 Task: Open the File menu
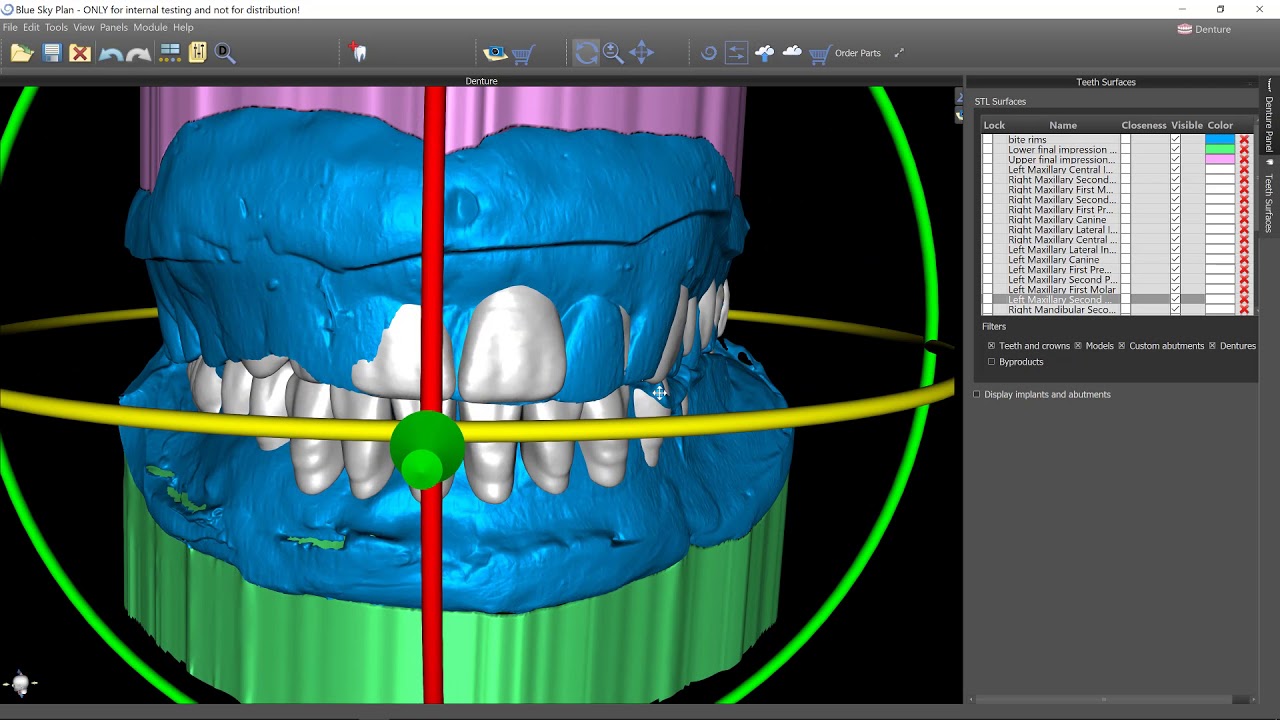[x=10, y=27]
